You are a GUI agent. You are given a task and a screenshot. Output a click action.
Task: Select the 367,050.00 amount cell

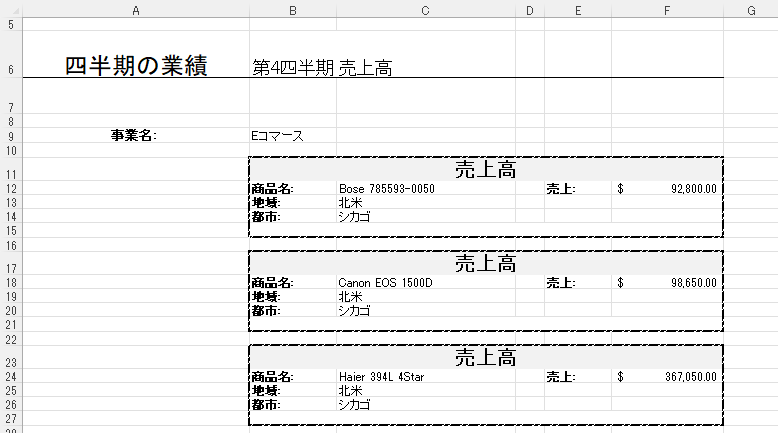tap(667, 376)
